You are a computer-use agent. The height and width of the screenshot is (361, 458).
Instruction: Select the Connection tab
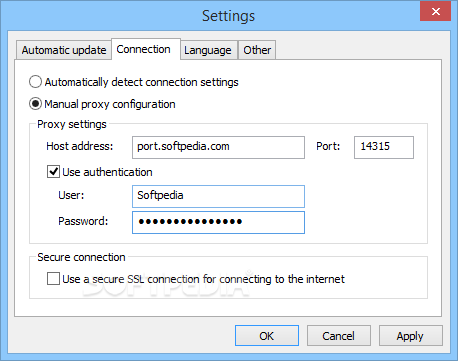point(146,49)
